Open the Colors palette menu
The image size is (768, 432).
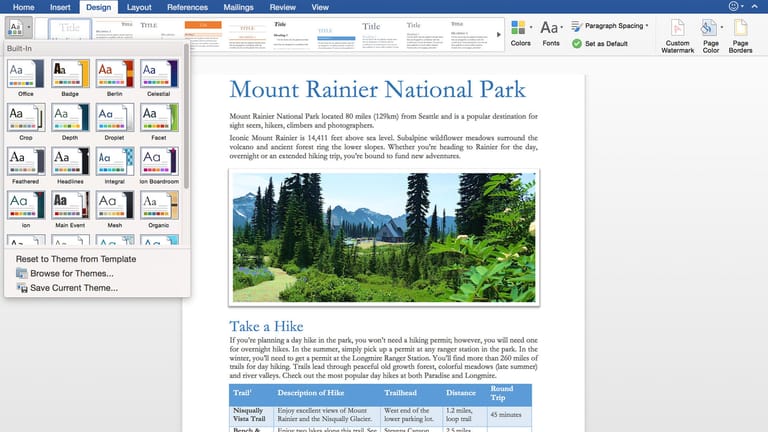point(520,33)
